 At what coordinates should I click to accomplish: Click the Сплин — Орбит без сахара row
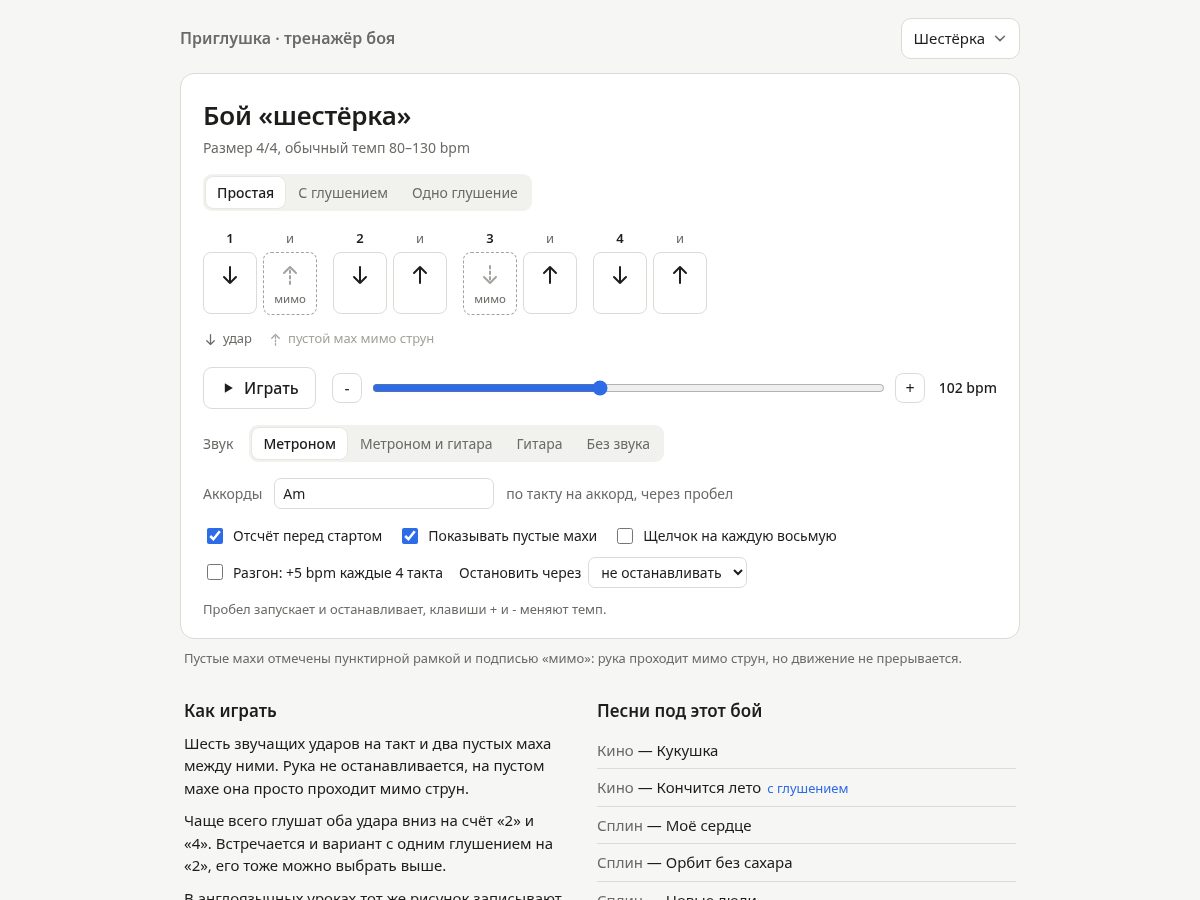point(806,863)
